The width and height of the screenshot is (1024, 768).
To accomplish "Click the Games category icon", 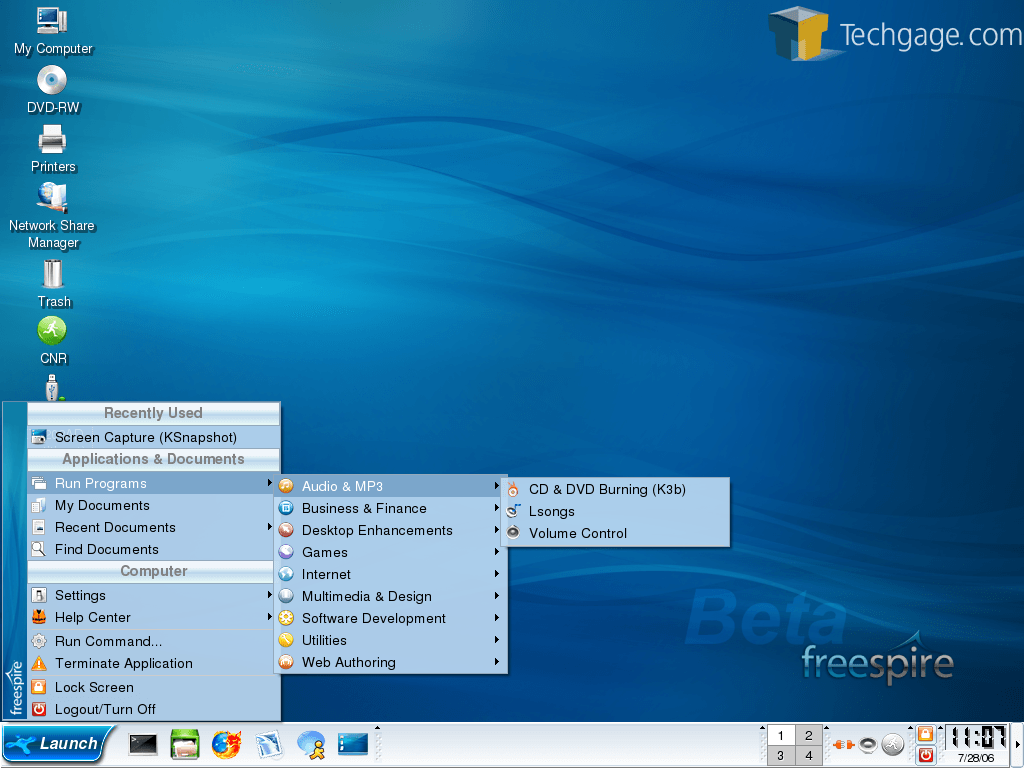I will coord(286,552).
